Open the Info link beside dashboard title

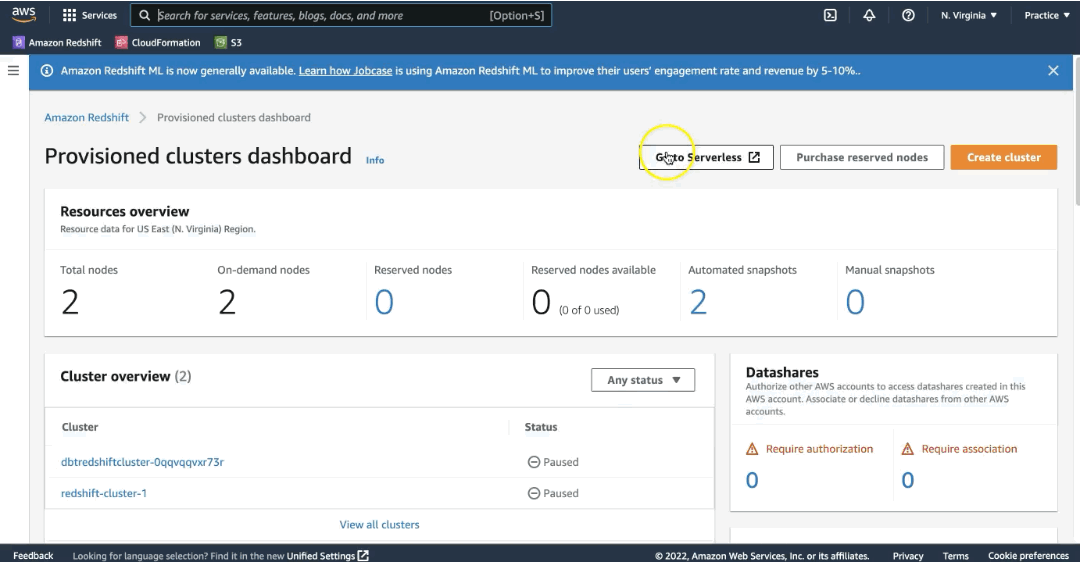pos(375,160)
